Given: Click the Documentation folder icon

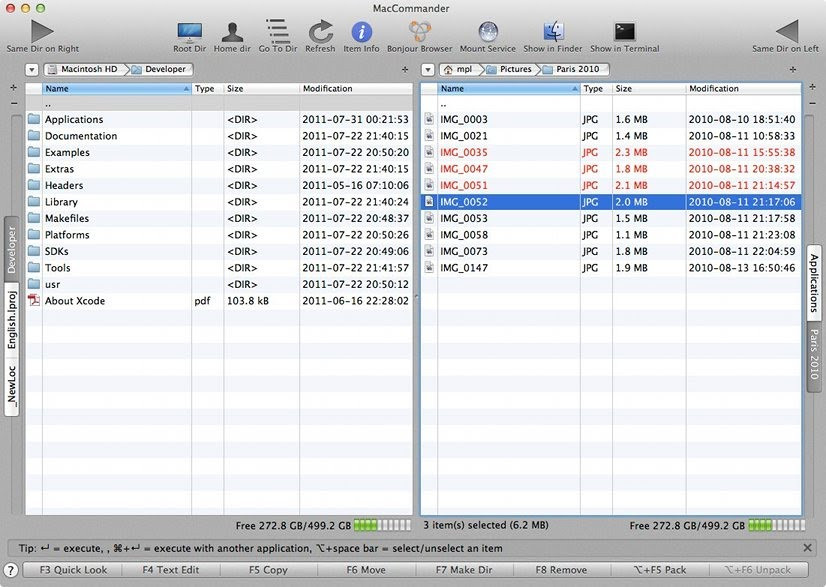Looking at the screenshot, I should pos(34,135).
